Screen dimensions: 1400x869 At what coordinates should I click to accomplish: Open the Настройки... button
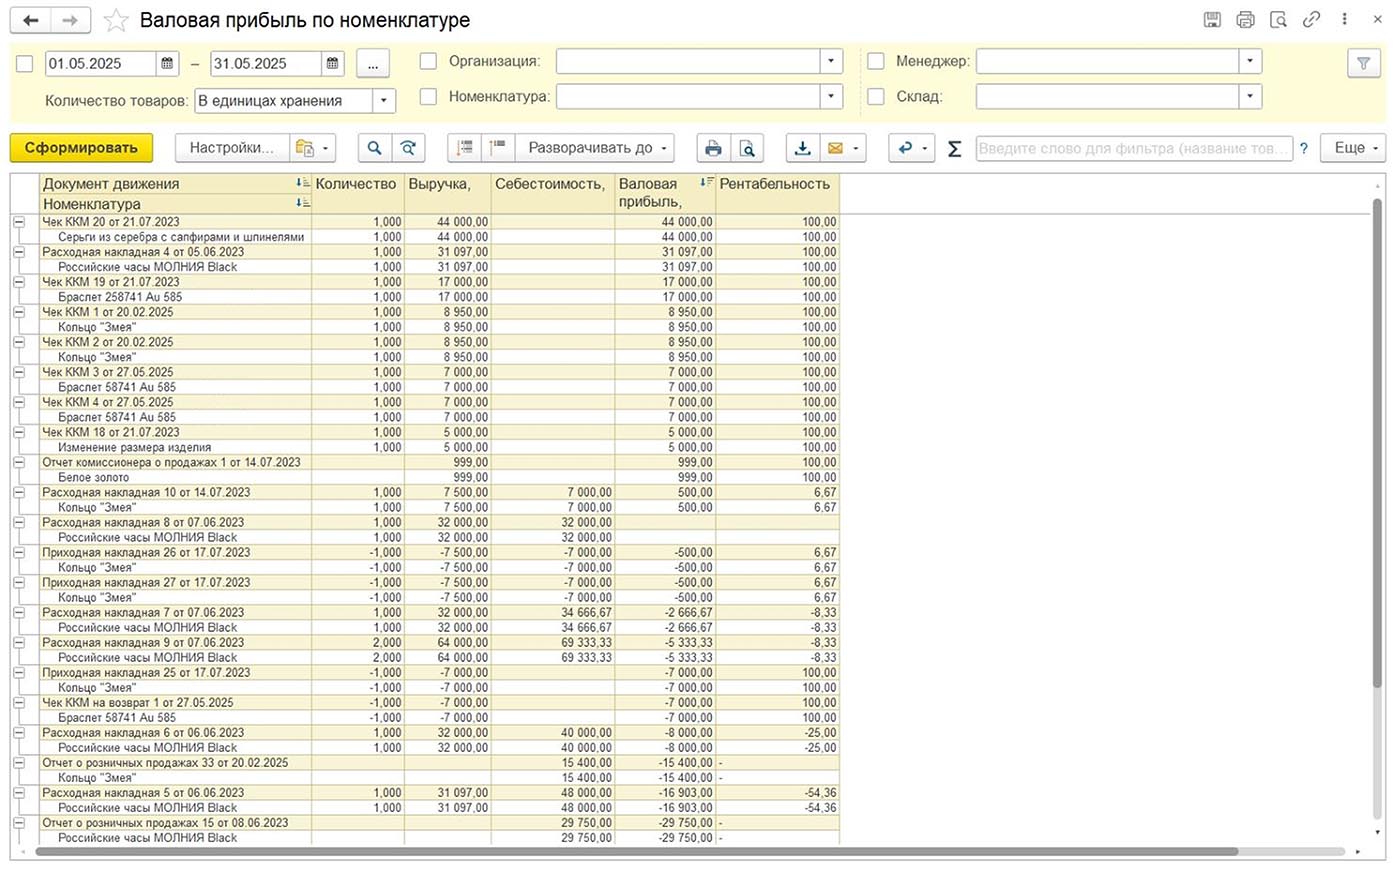pos(232,148)
